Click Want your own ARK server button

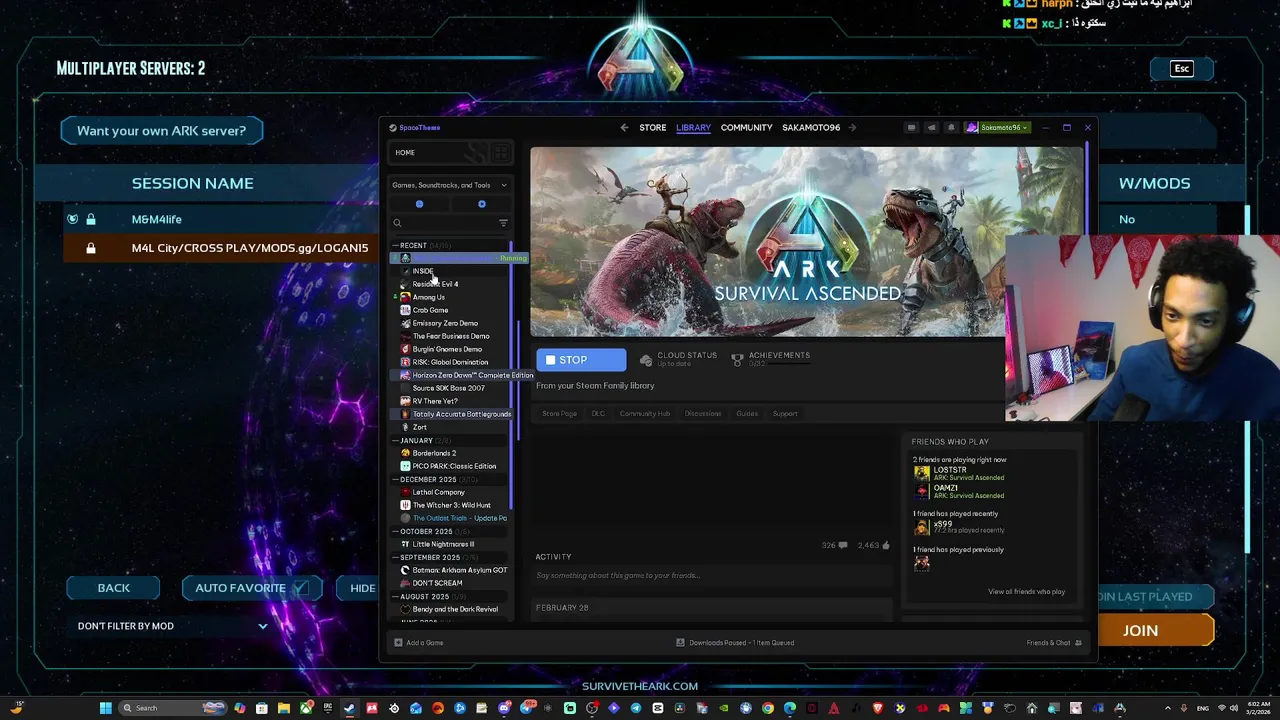(x=161, y=131)
